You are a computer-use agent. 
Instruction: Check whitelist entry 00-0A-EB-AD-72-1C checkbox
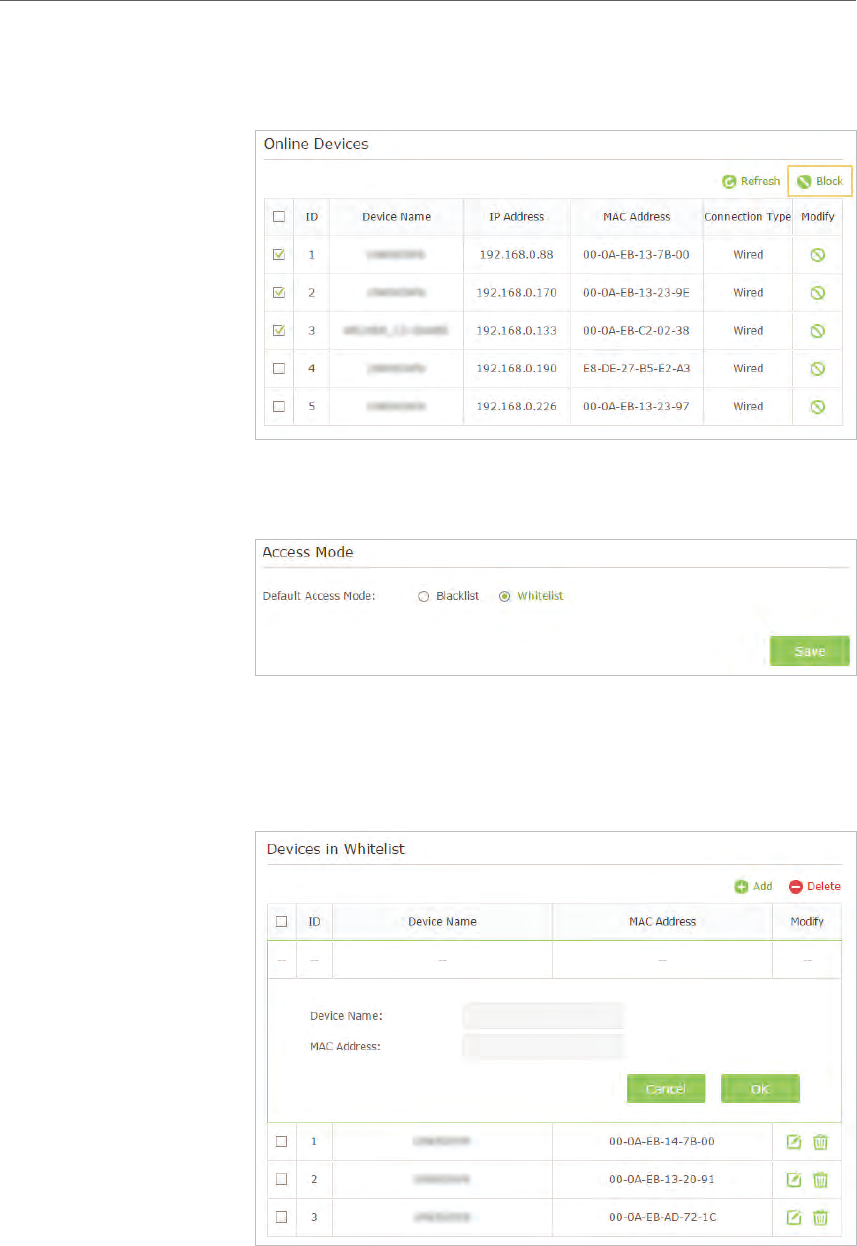tap(281, 1217)
